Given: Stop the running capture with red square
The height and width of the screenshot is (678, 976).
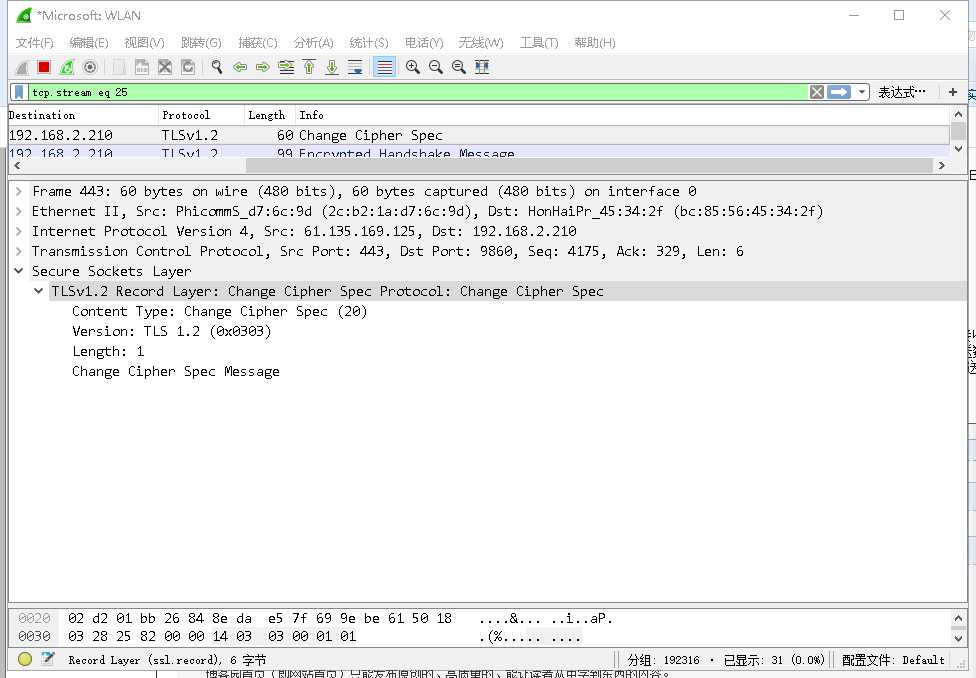Looking at the screenshot, I should click(x=44, y=67).
